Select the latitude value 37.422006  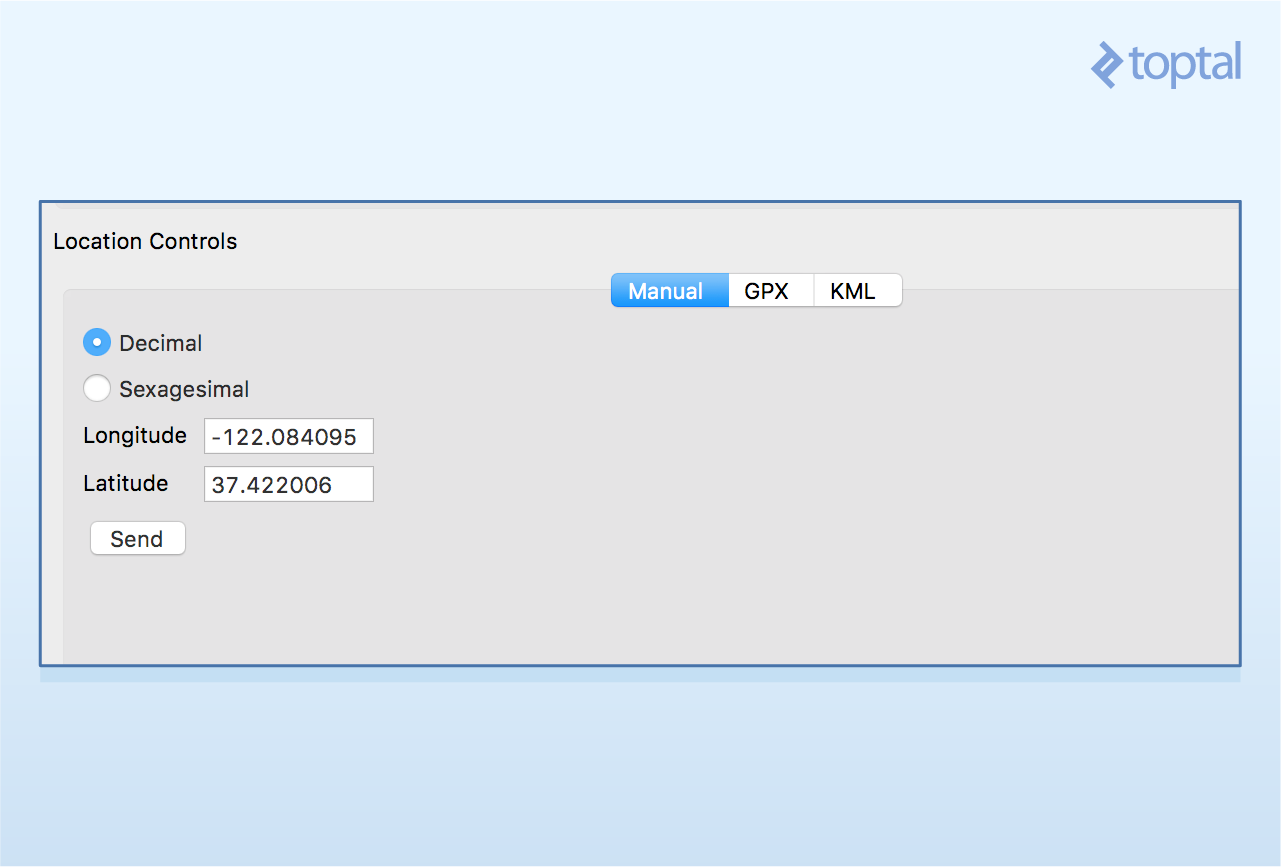coord(288,484)
